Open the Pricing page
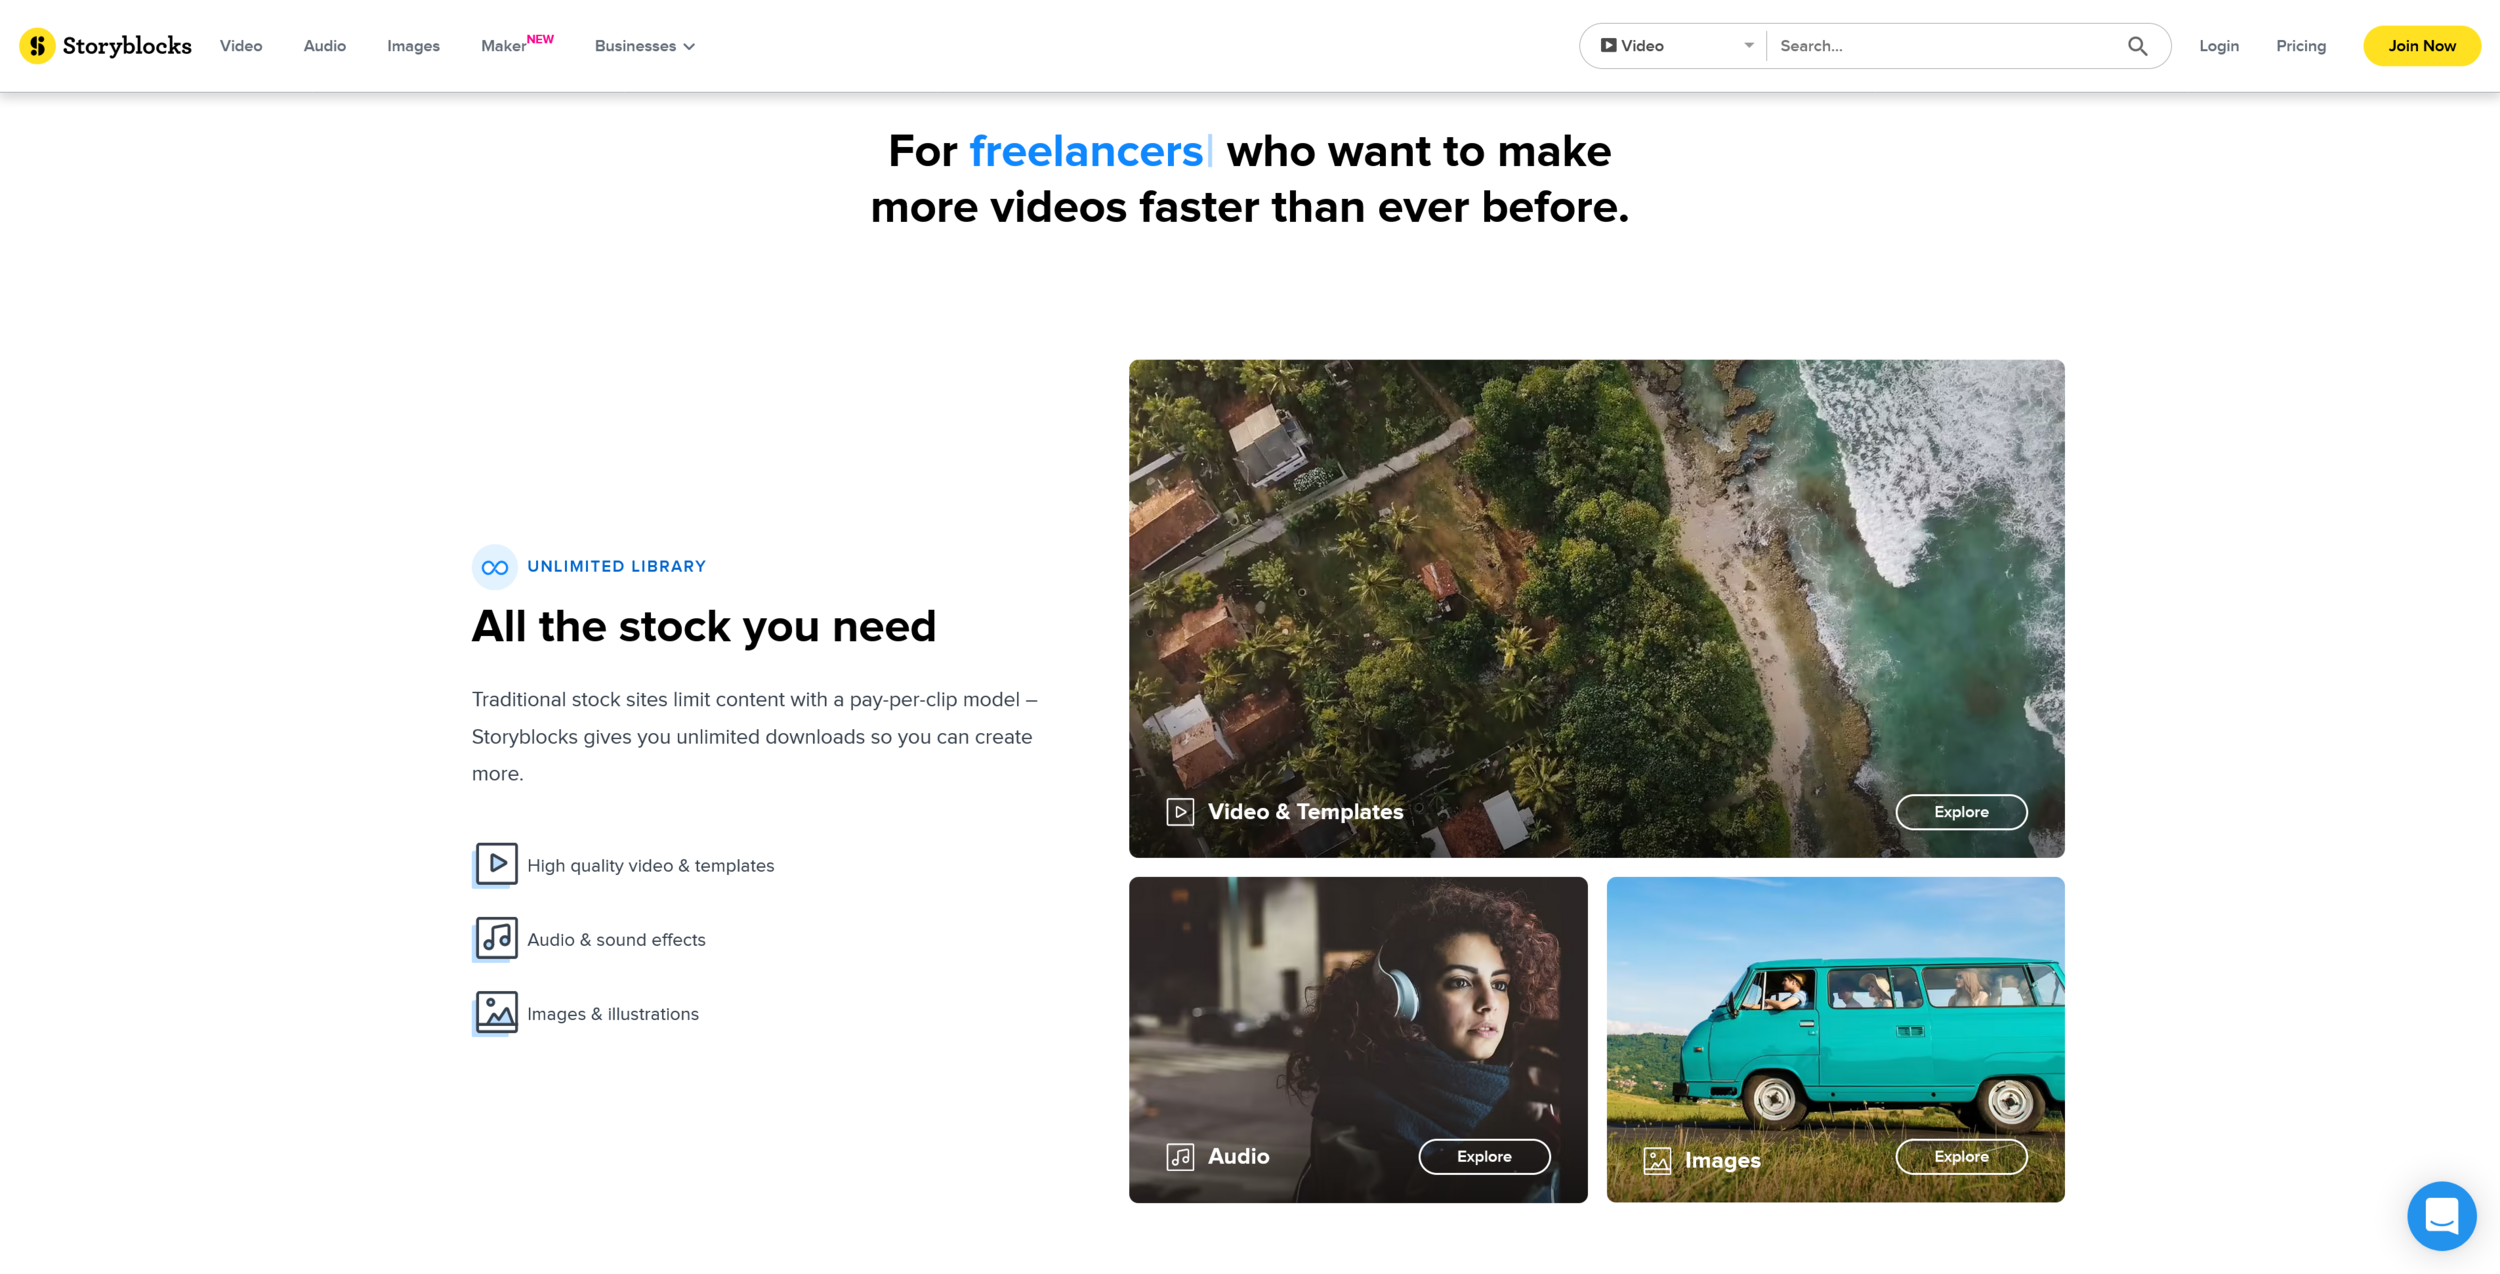 [x=2300, y=46]
